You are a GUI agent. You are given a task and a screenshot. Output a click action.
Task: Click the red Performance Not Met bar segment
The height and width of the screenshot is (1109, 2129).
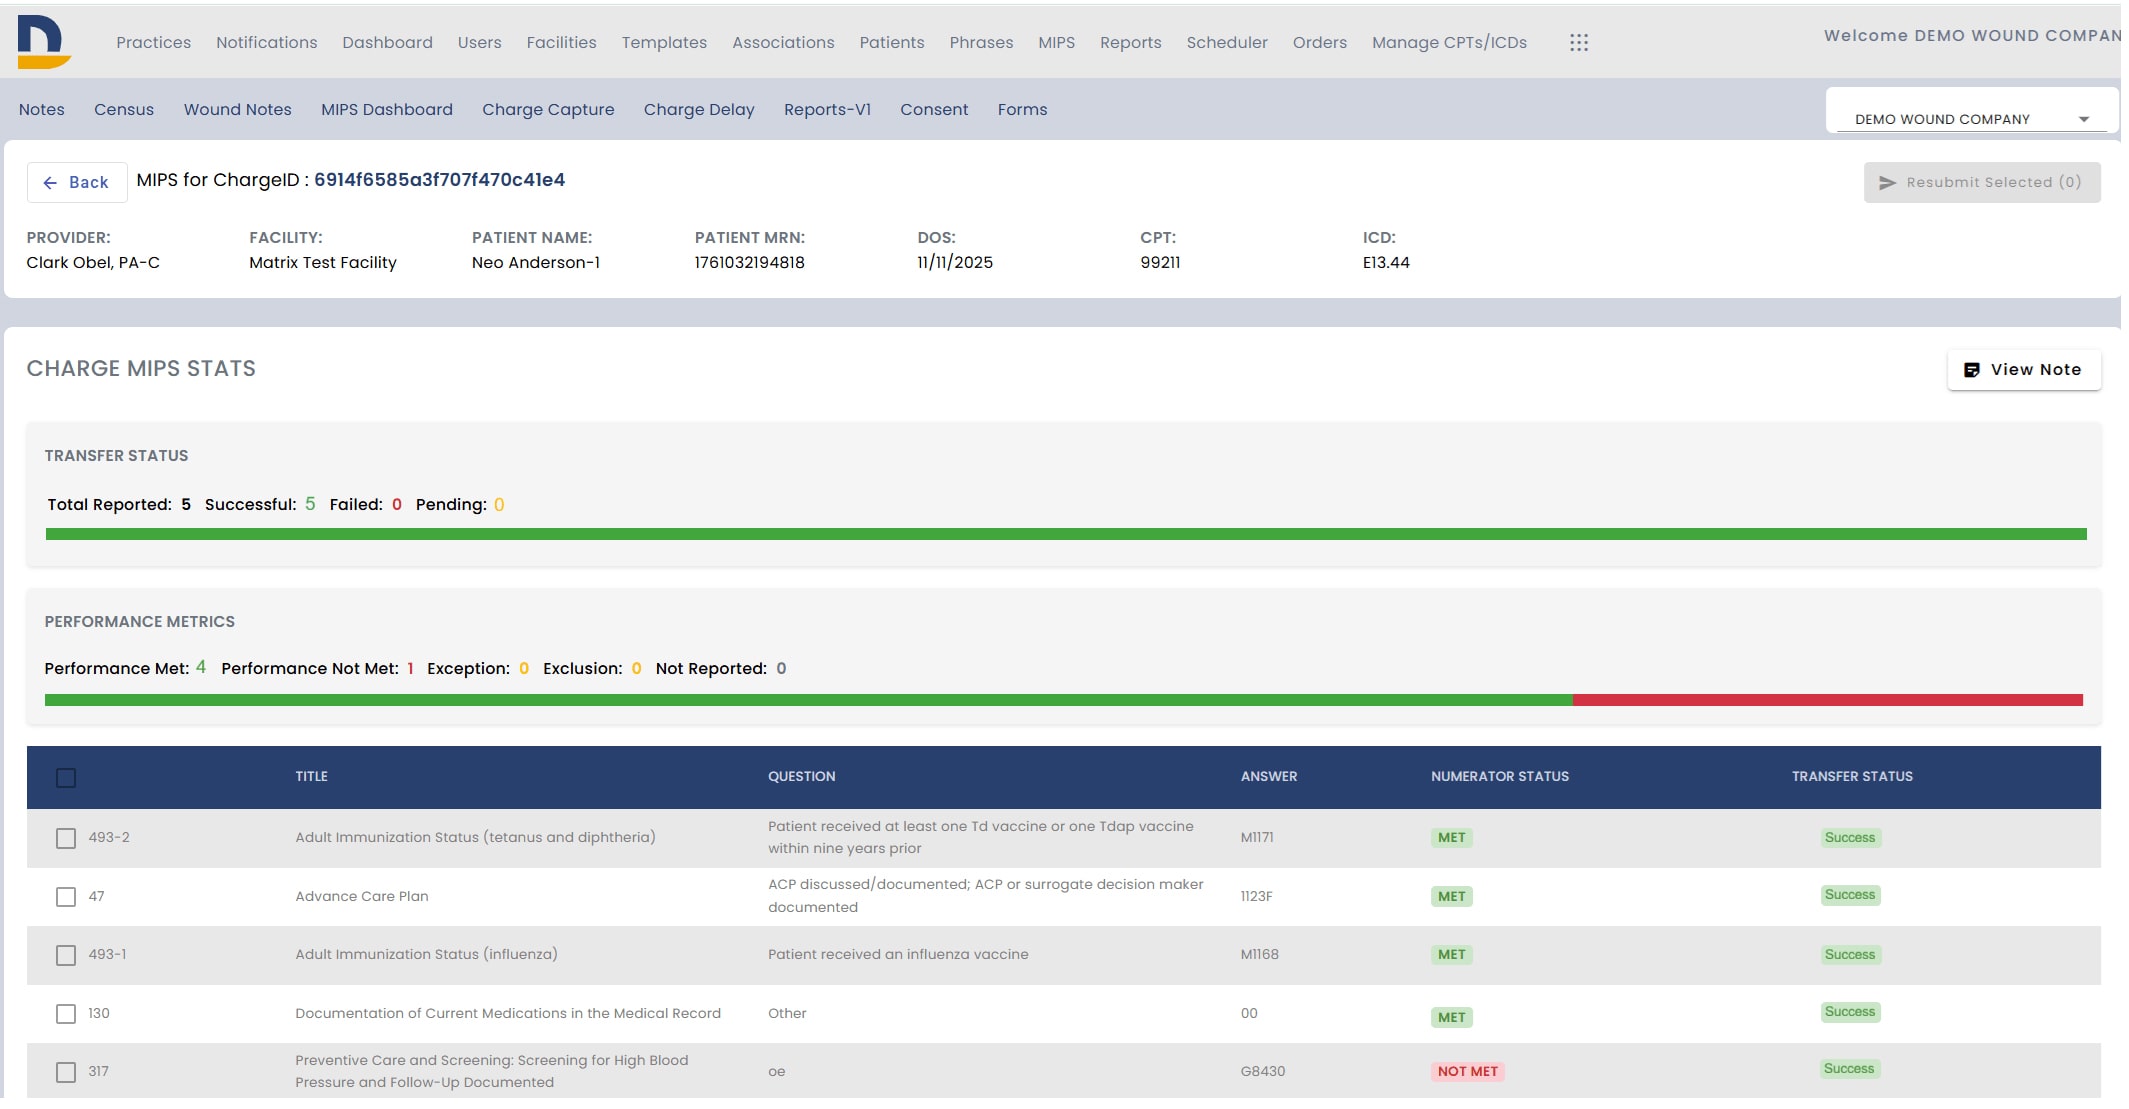(x=1827, y=700)
